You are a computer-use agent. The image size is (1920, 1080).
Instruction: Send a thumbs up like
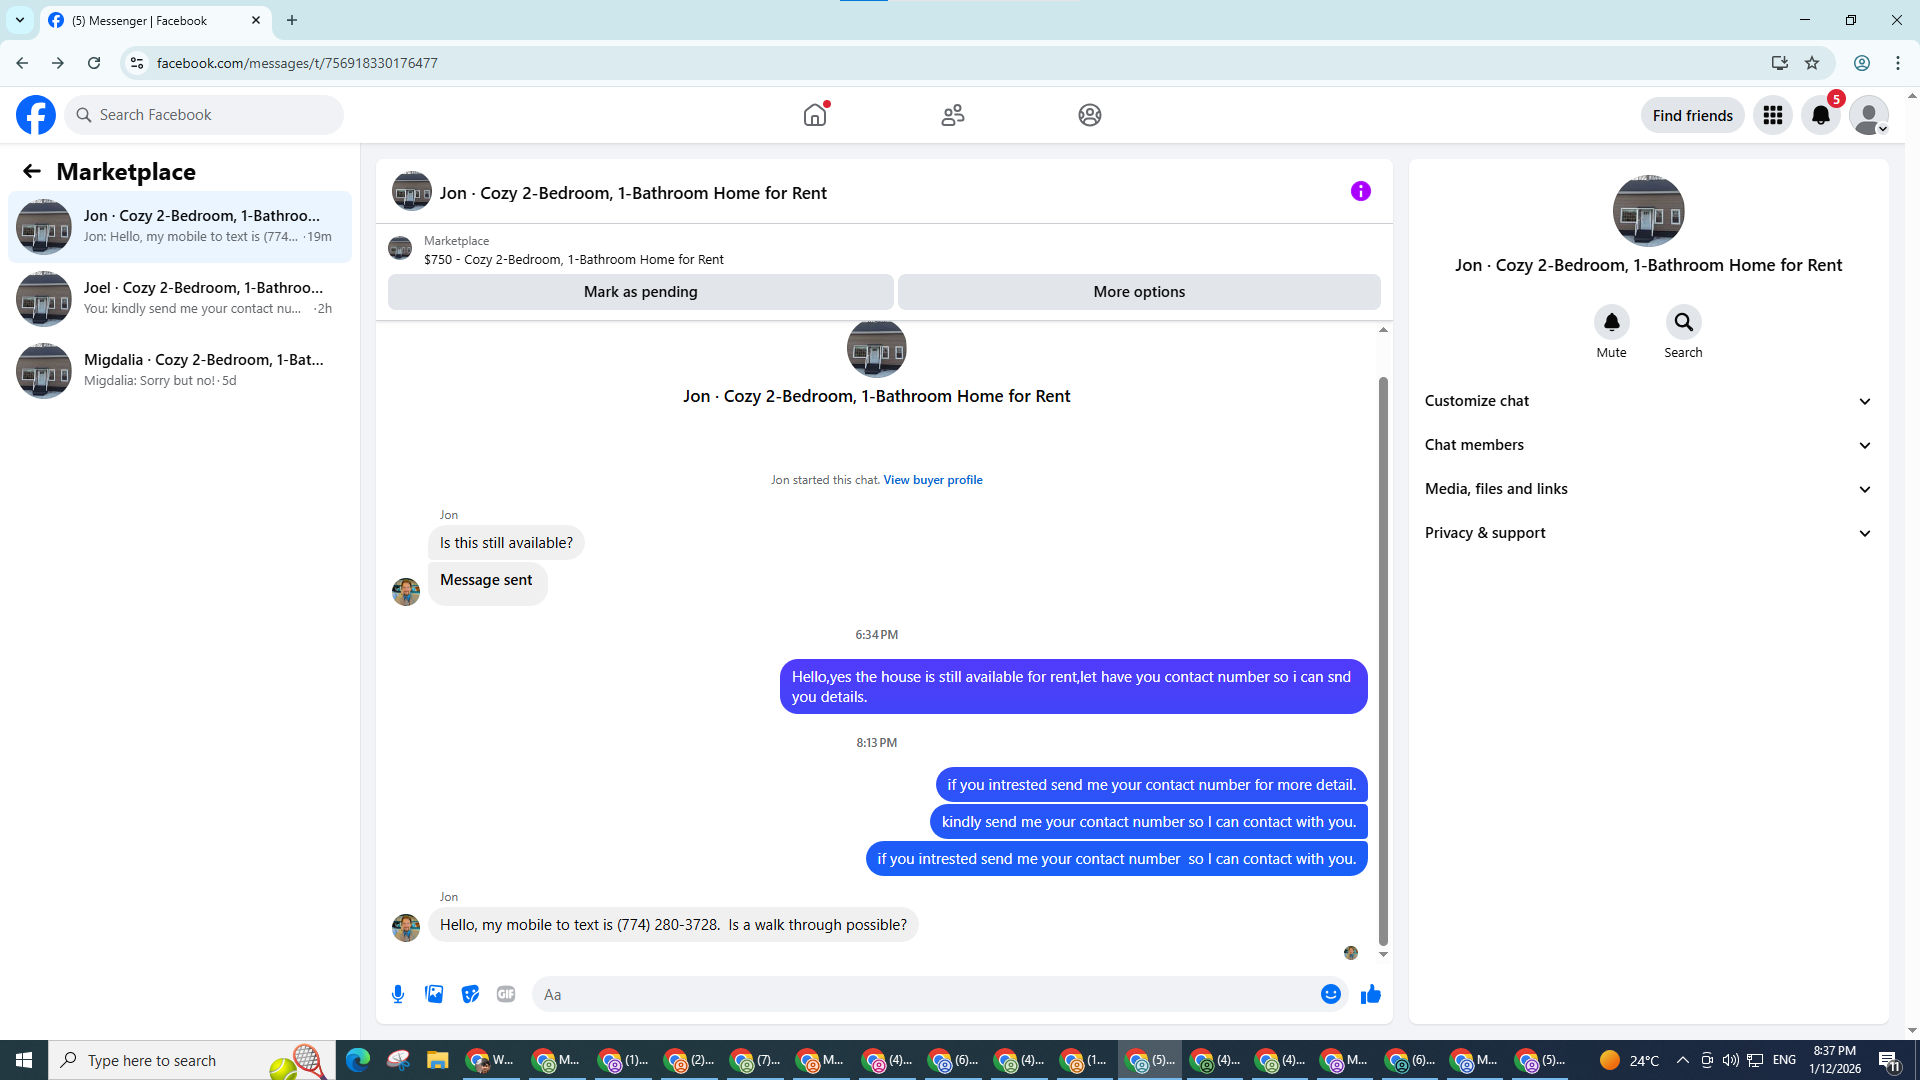1370,994
